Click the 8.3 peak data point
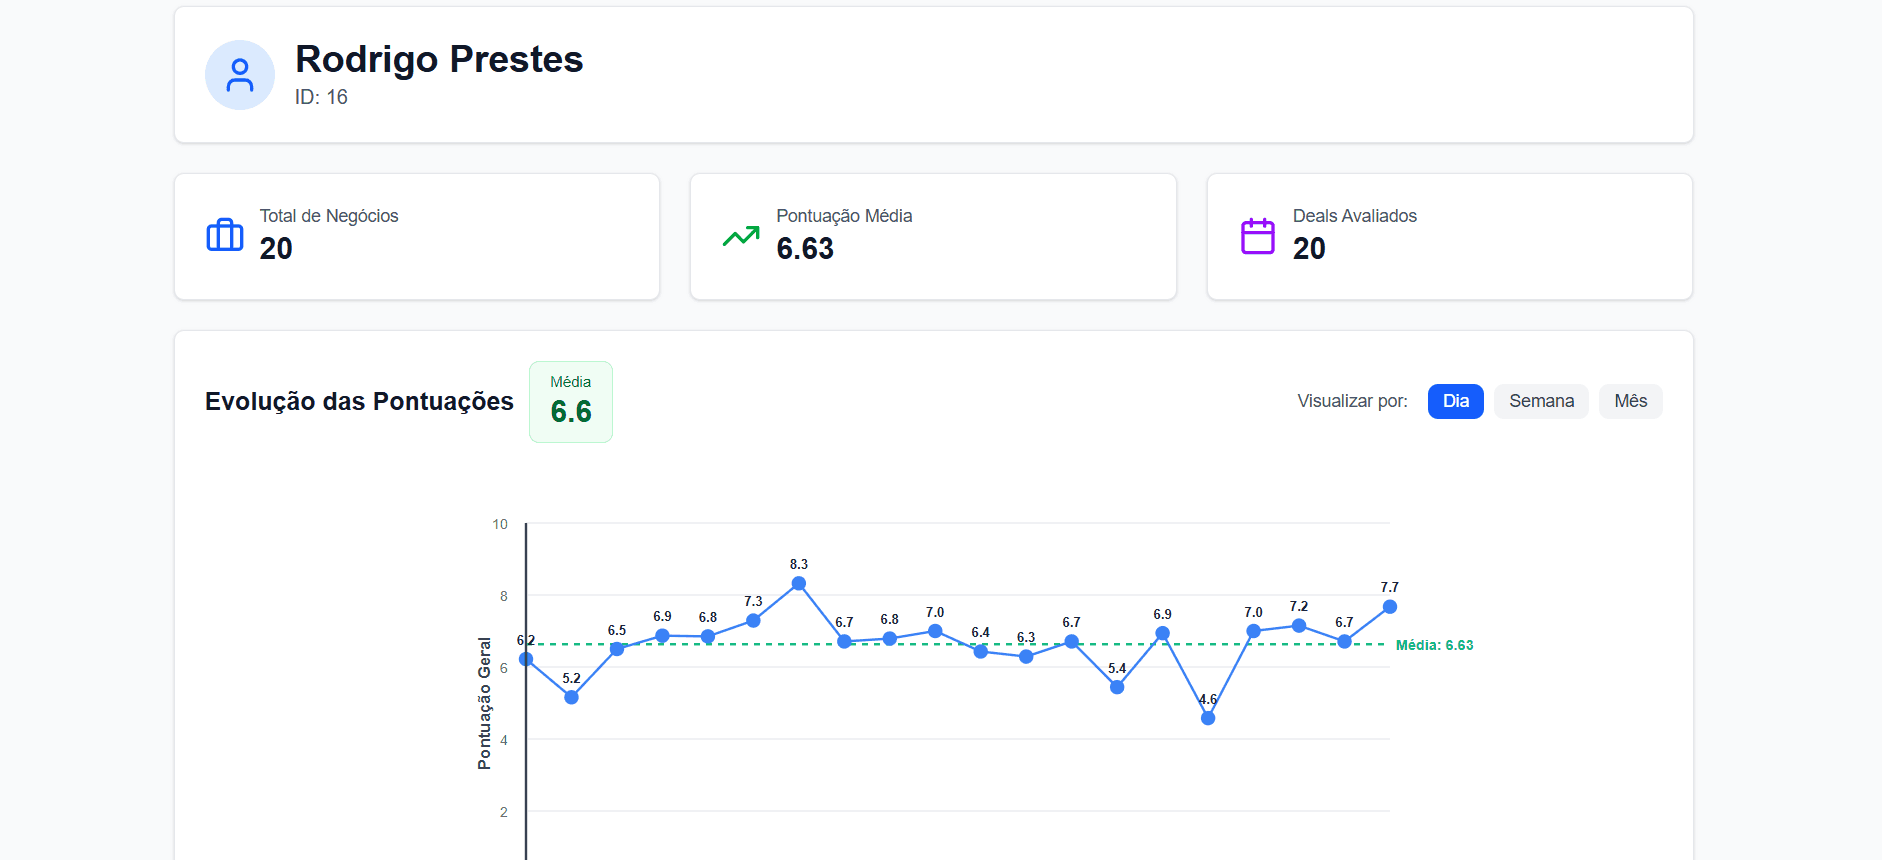 click(x=799, y=583)
